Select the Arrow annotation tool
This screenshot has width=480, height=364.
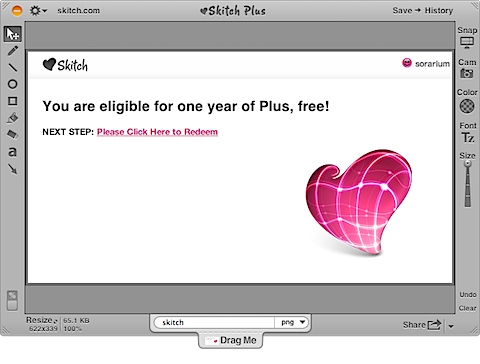(x=13, y=169)
